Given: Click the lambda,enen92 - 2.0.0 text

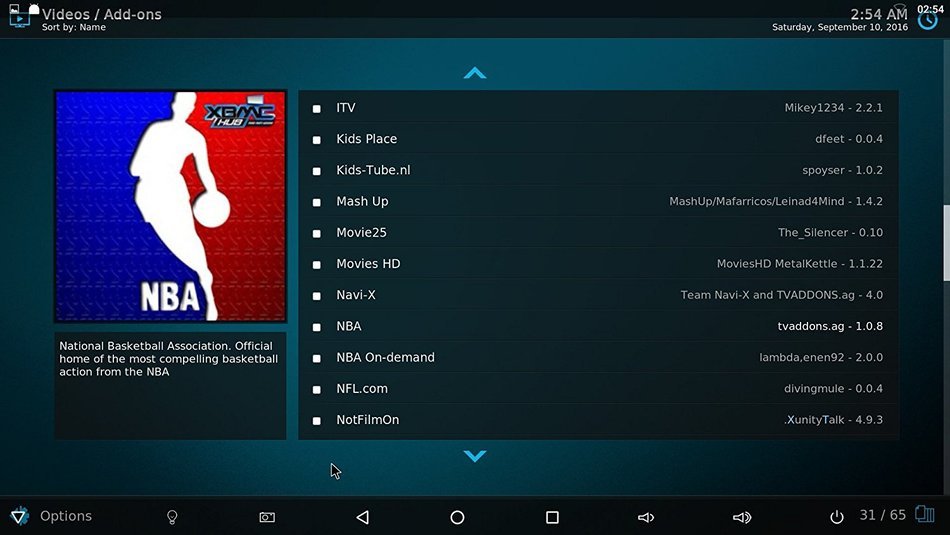Looking at the screenshot, I should [821, 357].
